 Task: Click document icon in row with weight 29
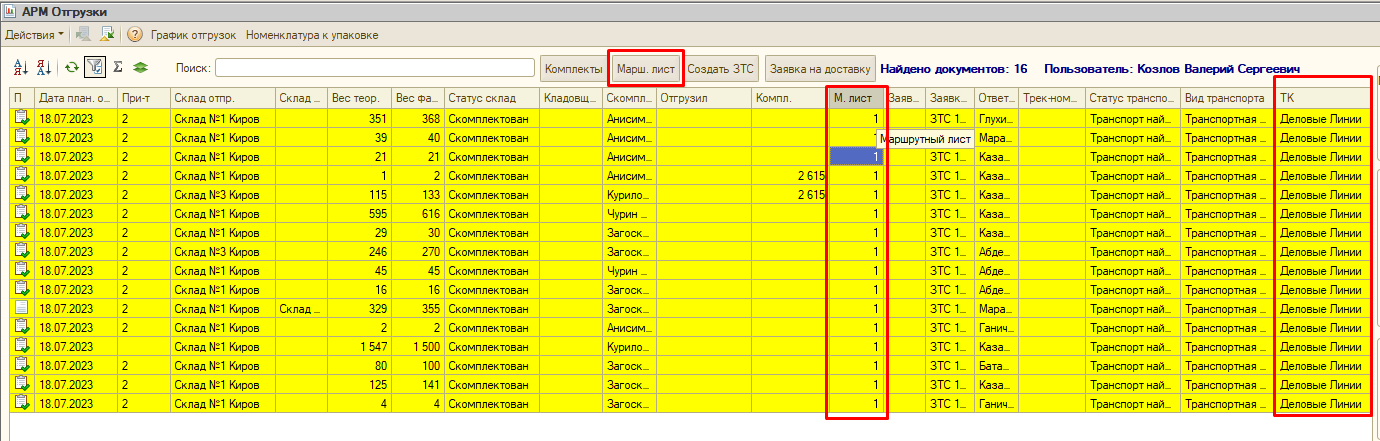[22, 232]
